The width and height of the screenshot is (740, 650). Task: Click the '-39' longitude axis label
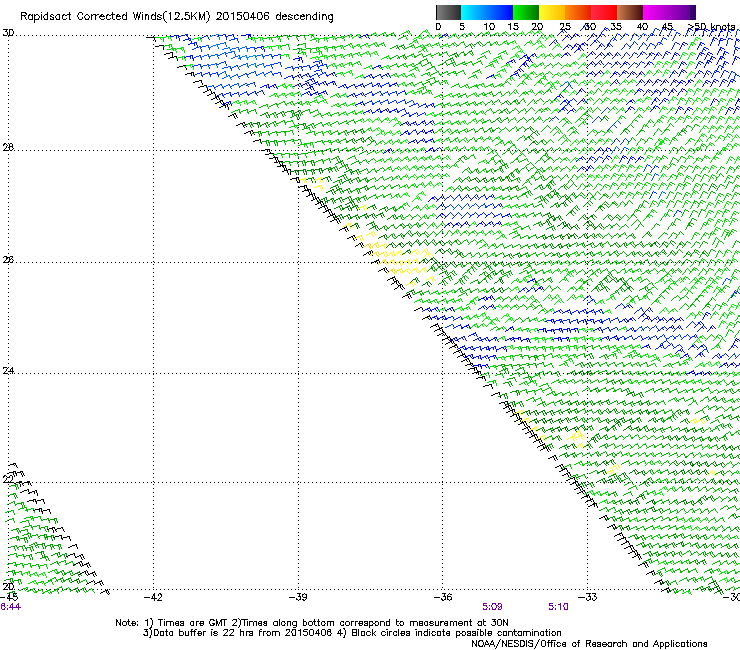(x=298, y=597)
